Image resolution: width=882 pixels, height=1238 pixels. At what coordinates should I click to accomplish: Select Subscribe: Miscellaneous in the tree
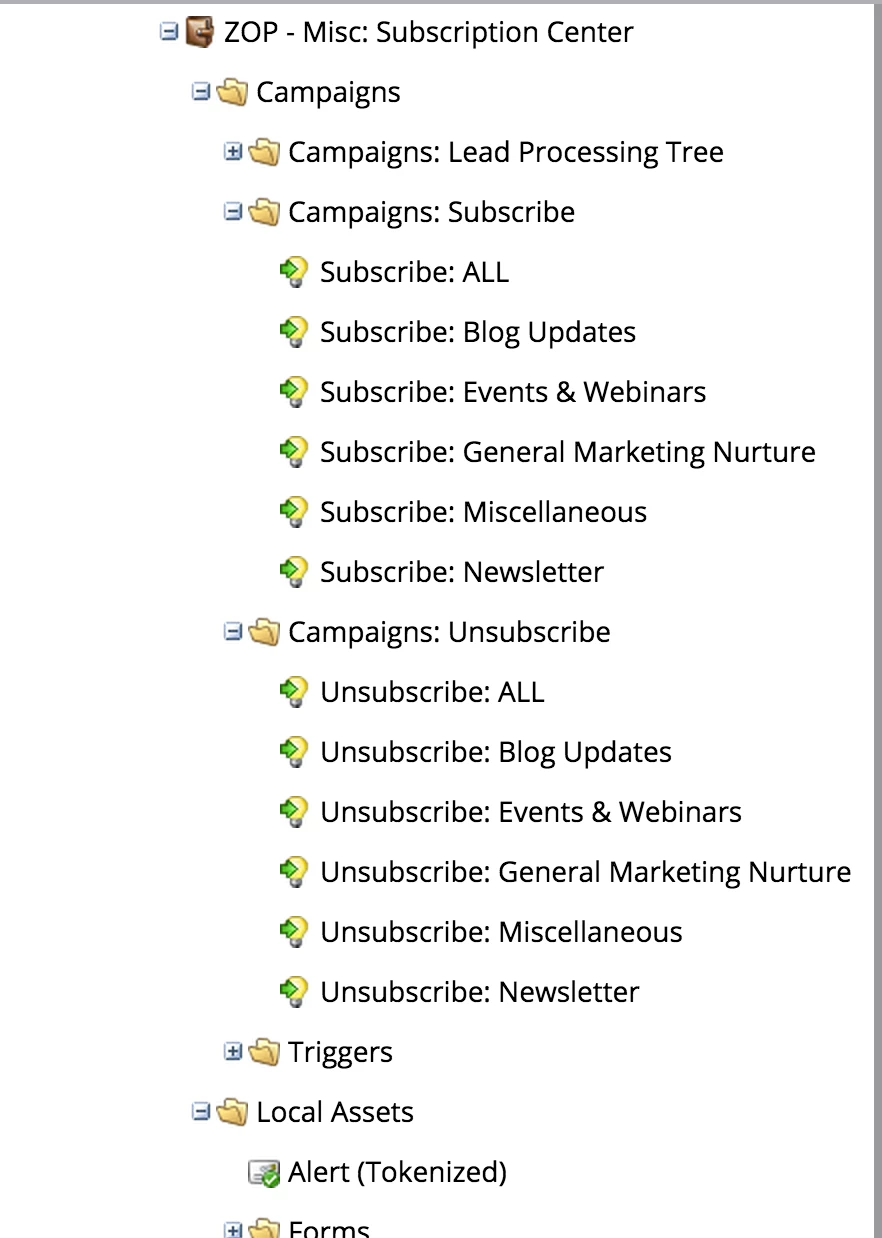pyautogui.click(x=484, y=512)
